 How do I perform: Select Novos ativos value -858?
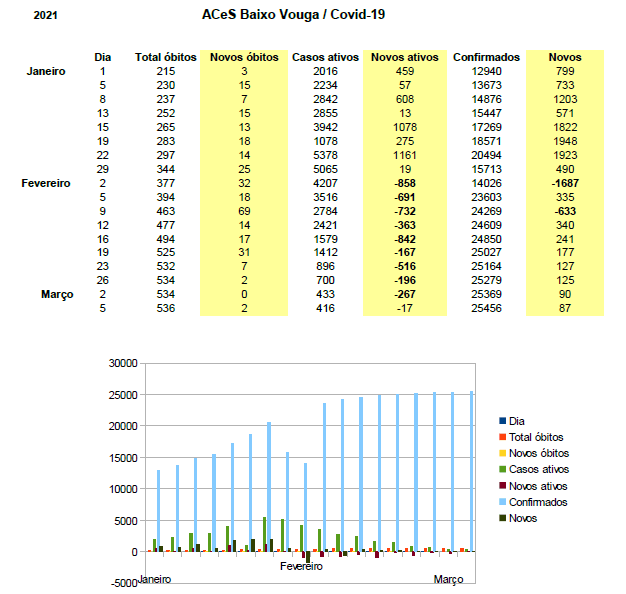tap(405, 183)
